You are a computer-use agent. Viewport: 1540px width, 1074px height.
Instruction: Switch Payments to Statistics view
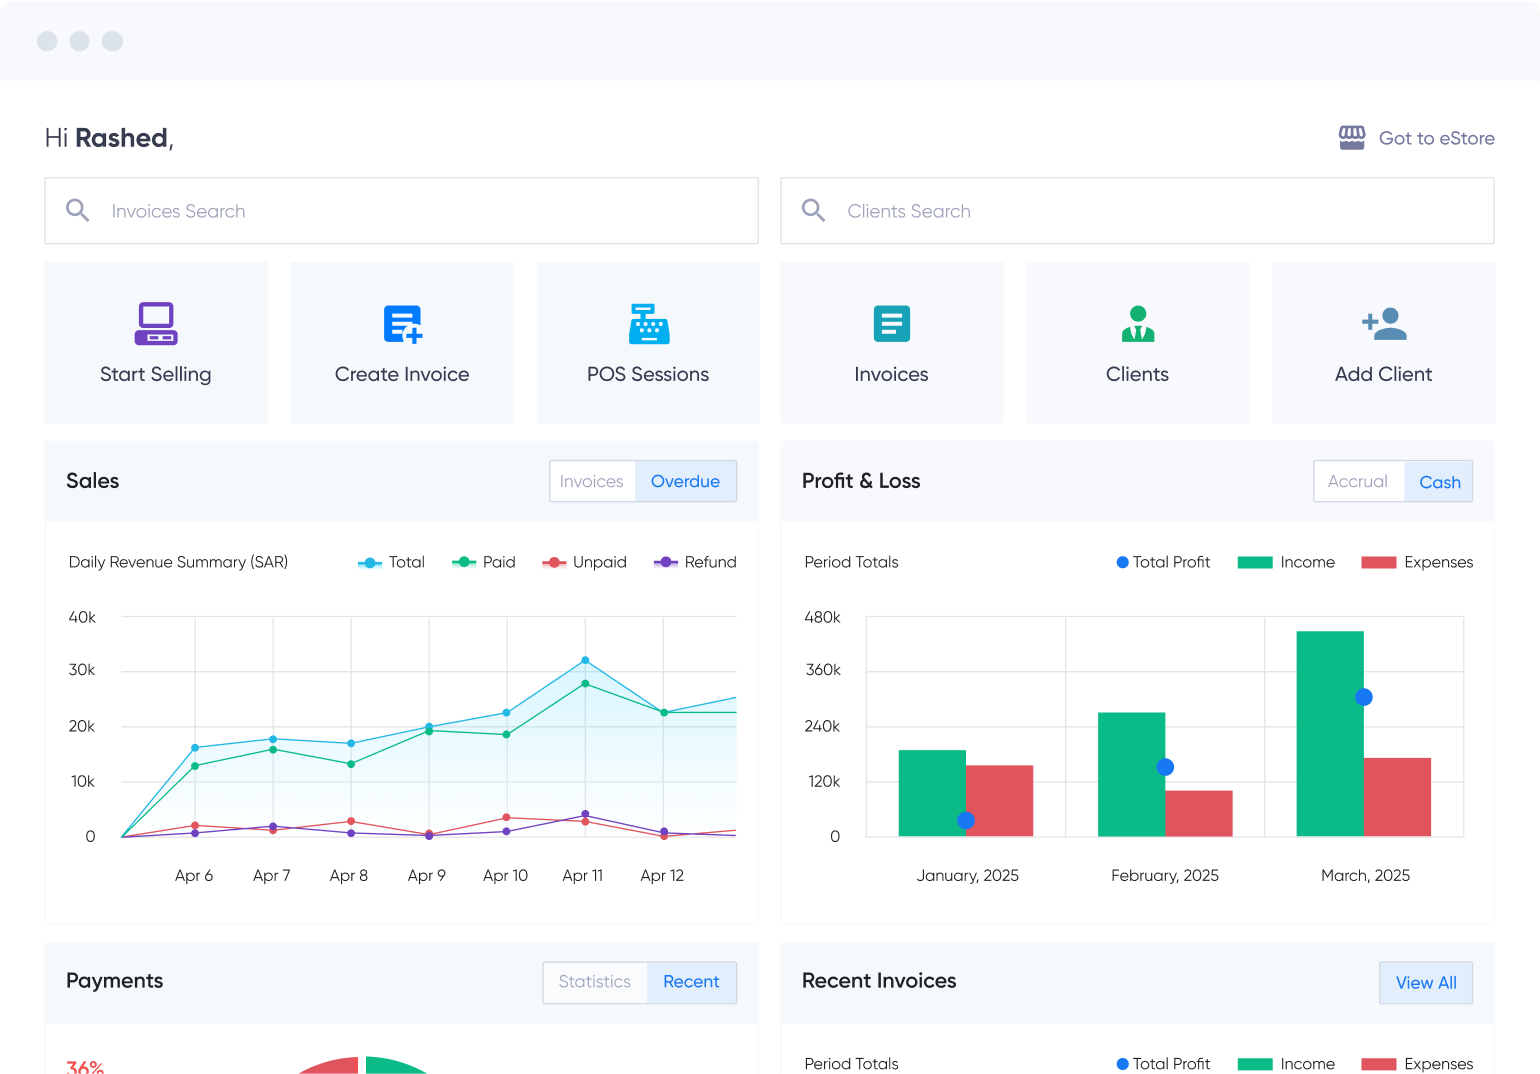594,982
